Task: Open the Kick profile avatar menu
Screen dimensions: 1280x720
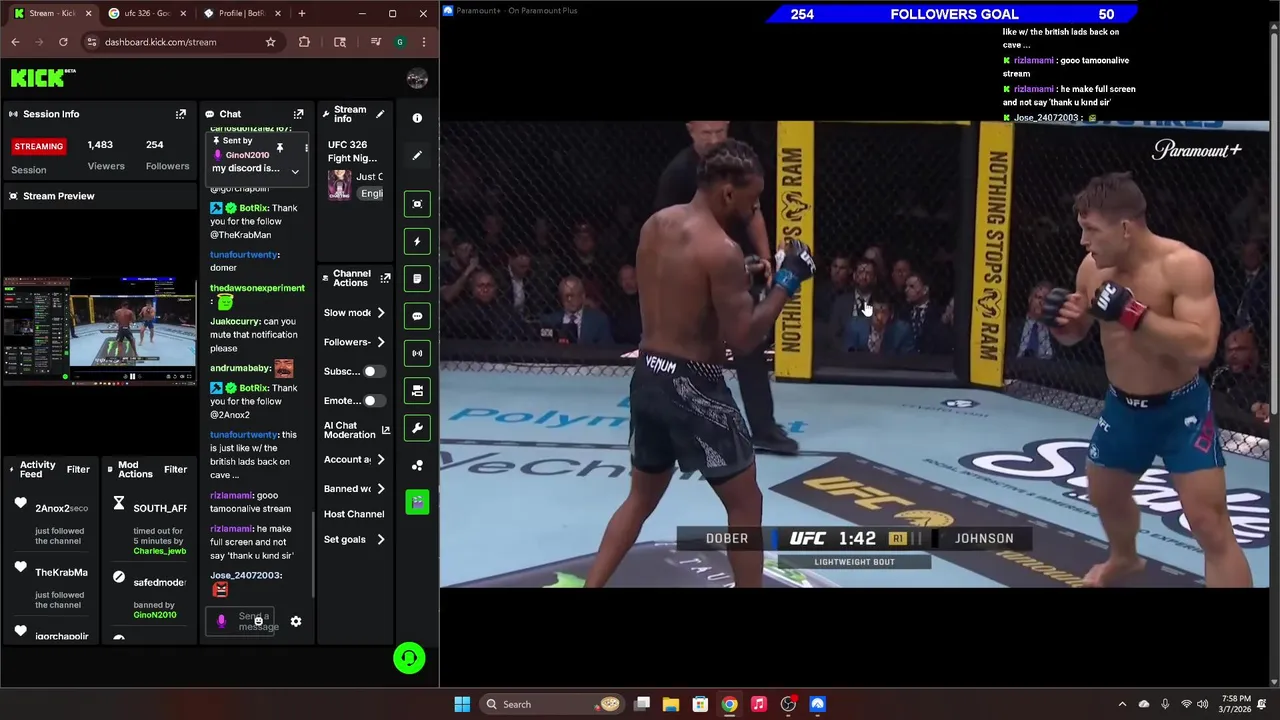Action: [x=417, y=78]
